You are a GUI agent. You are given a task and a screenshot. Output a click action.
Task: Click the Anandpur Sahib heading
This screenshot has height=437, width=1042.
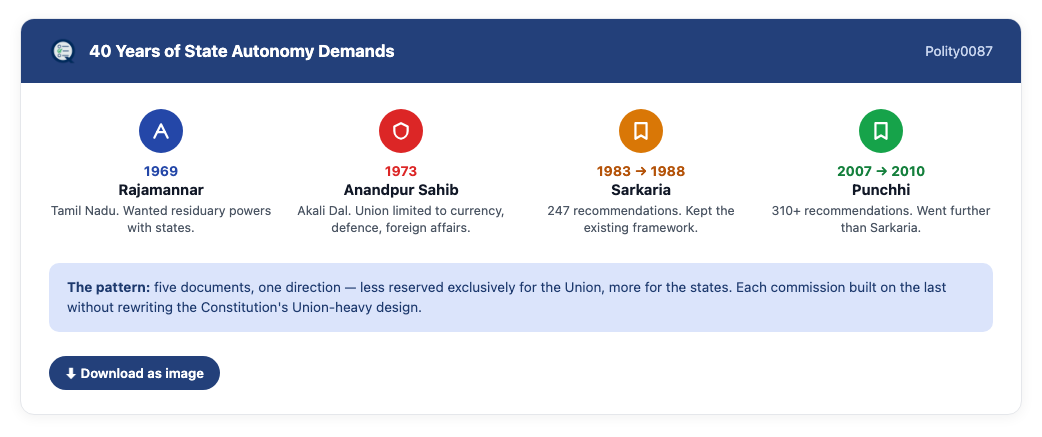(401, 191)
